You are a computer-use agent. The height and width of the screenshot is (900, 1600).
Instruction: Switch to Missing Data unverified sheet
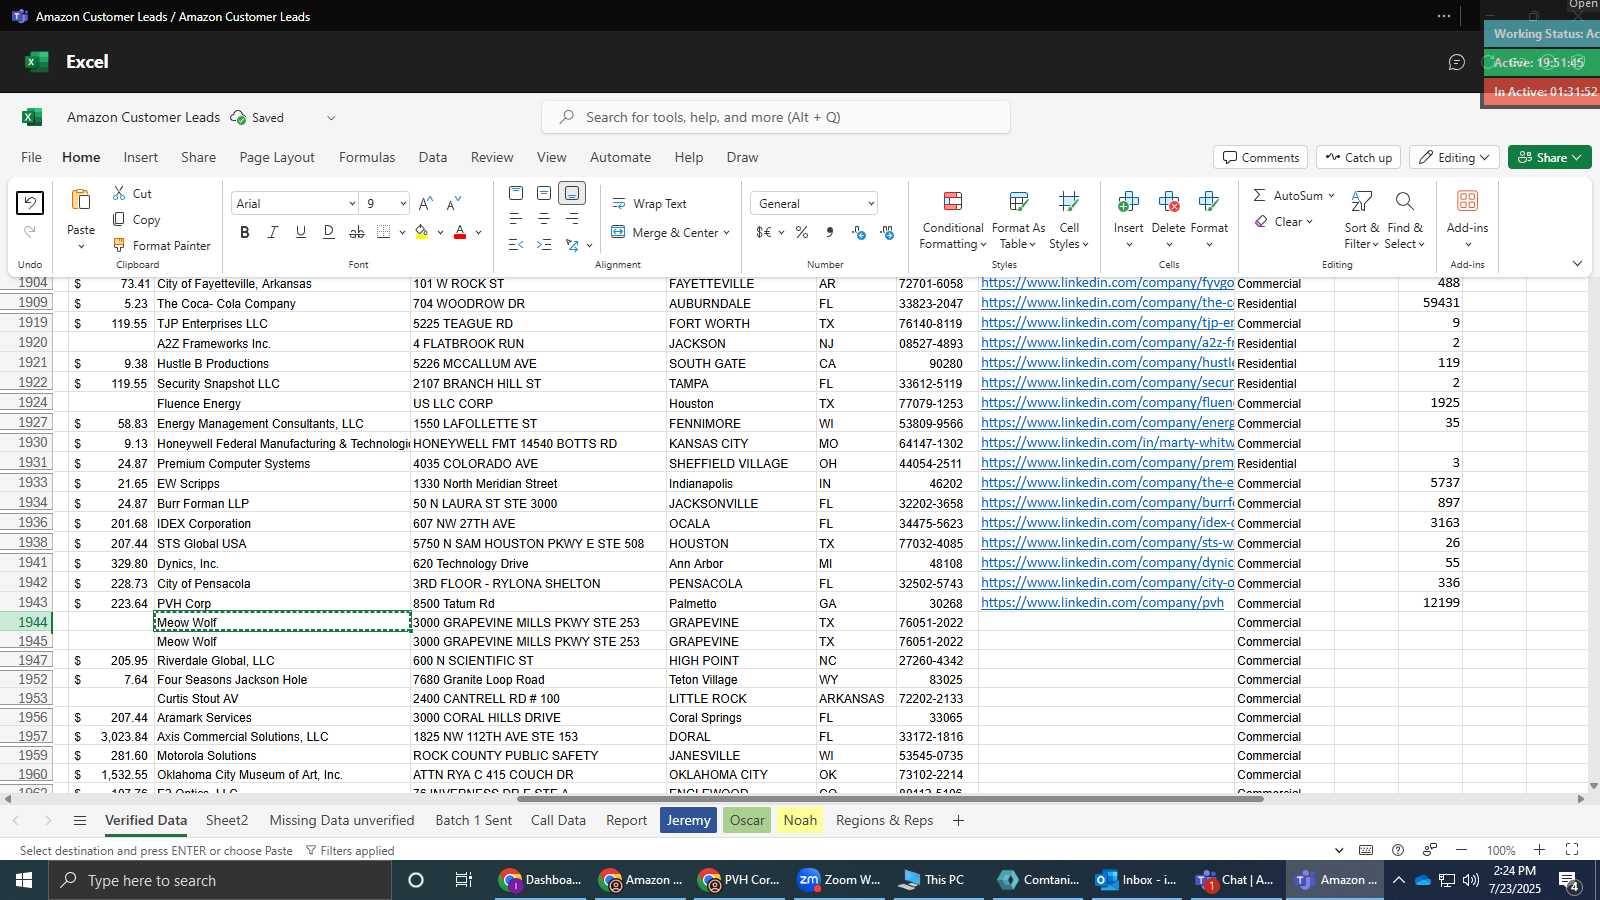click(x=342, y=820)
